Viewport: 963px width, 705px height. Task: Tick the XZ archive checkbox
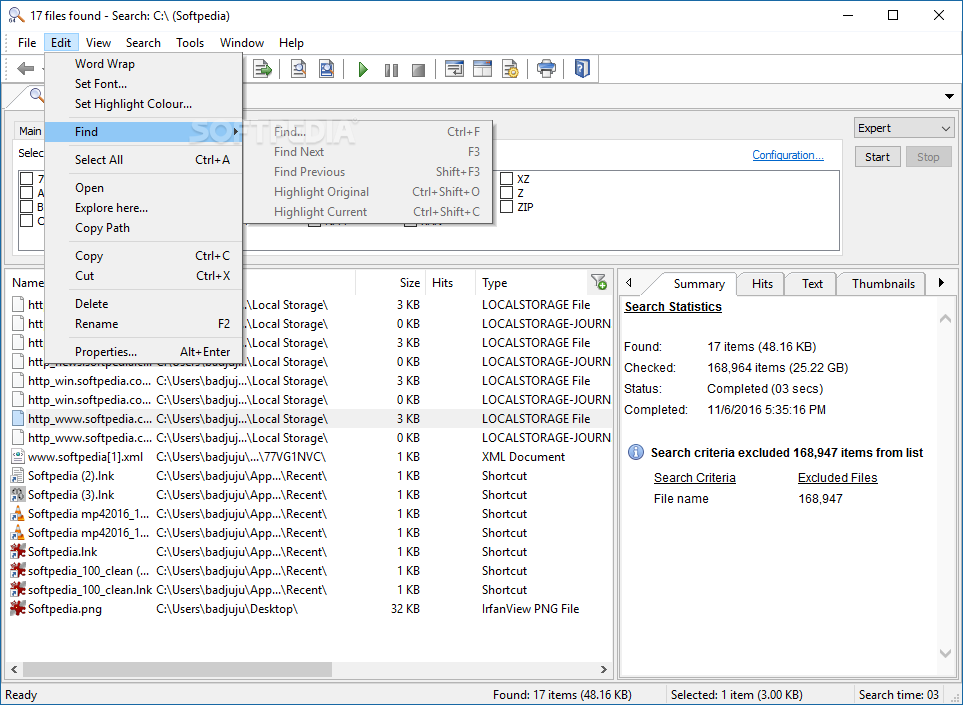point(507,179)
